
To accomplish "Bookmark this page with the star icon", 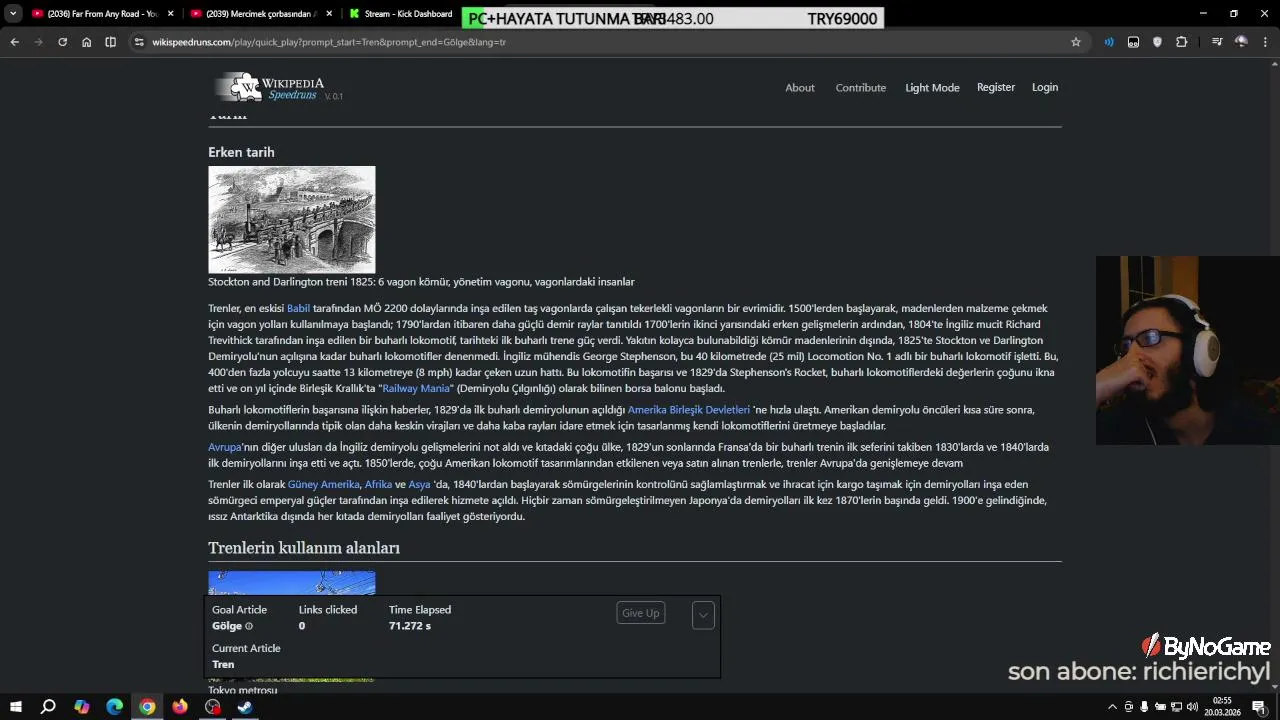I will pyautogui.click(x=1076, y=42).
